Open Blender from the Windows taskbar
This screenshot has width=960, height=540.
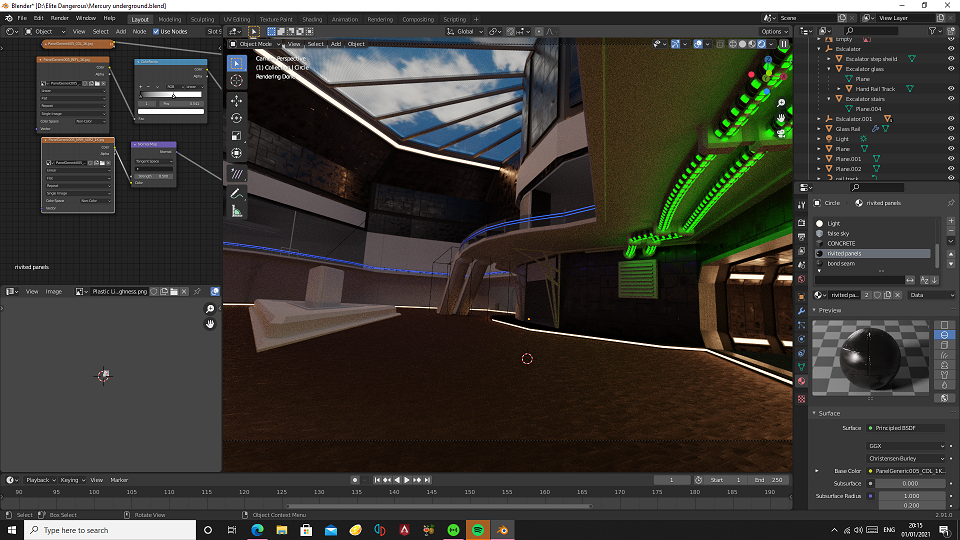[x=502, y=530]
